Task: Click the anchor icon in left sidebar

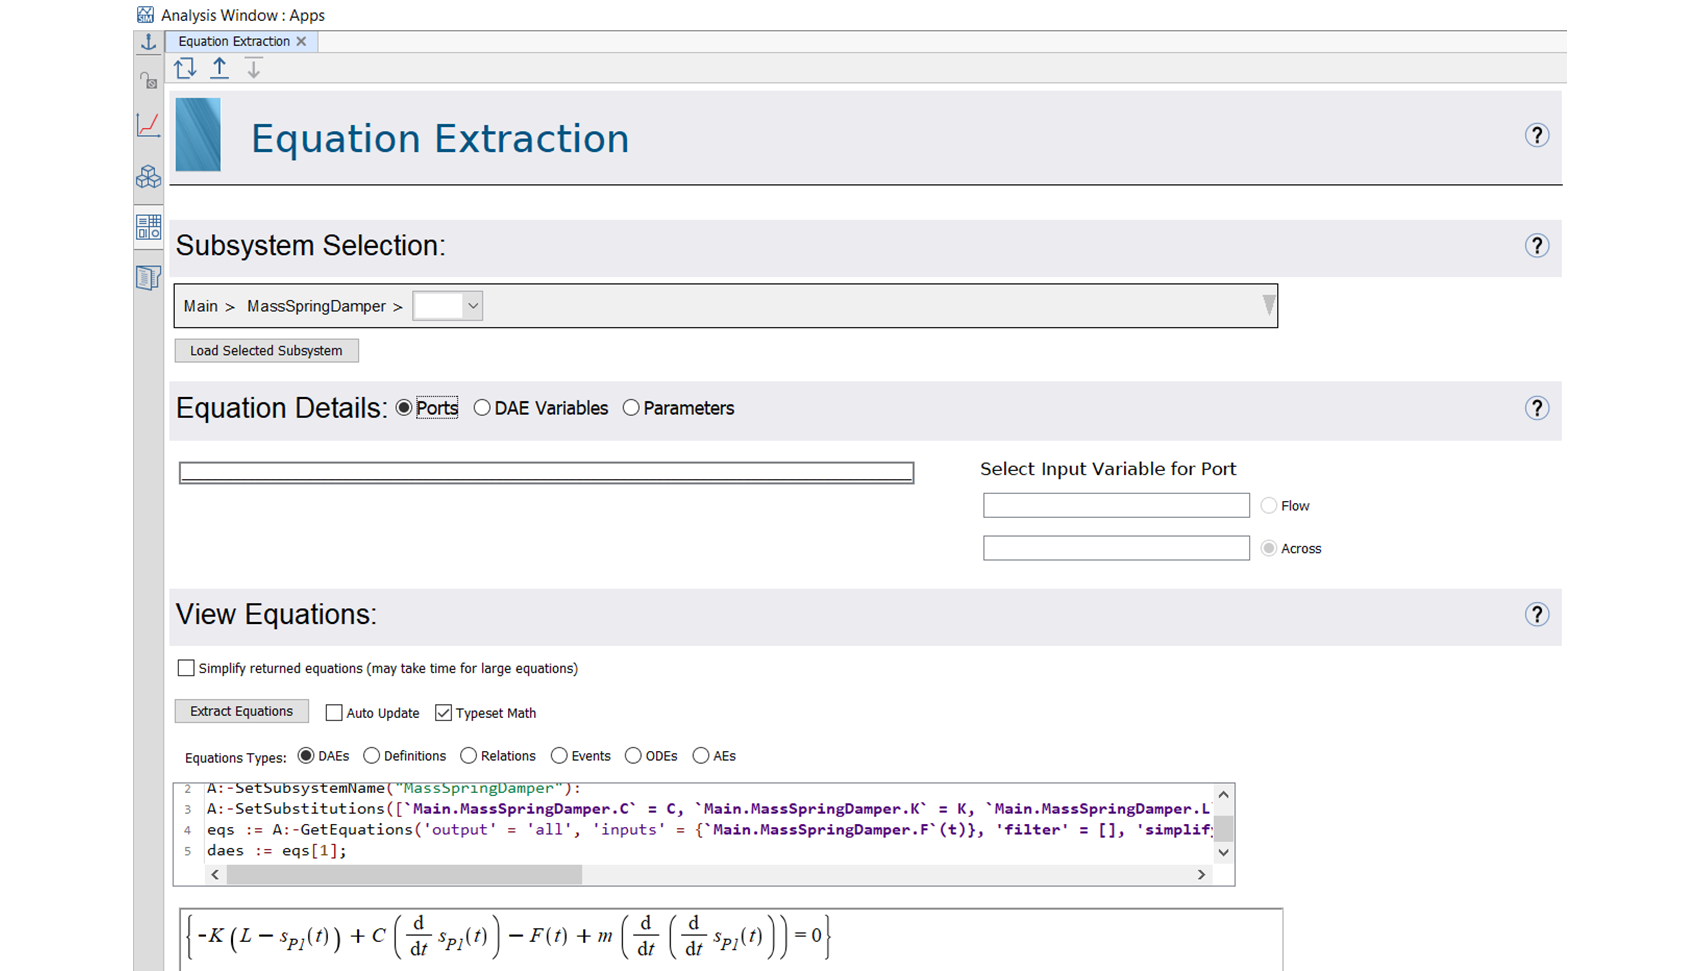Action: [x=148, y=42]
